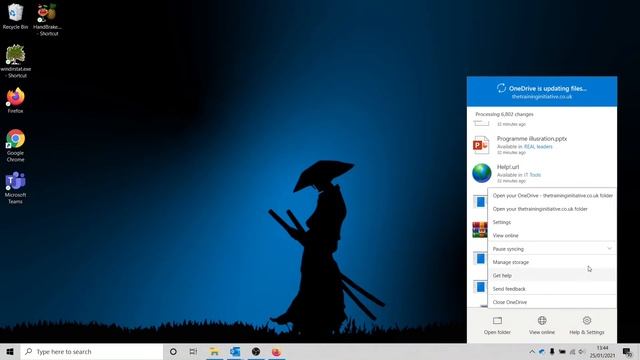Show hidden tray icons with the chevron

(532, 351)
